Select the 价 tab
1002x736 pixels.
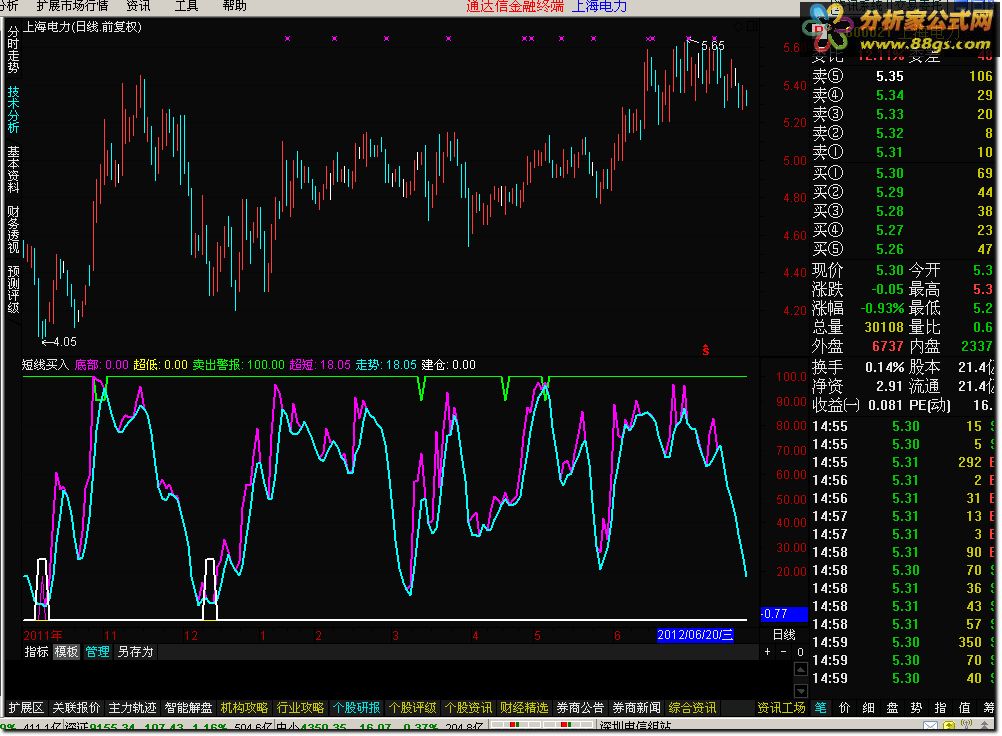(845, 708)
